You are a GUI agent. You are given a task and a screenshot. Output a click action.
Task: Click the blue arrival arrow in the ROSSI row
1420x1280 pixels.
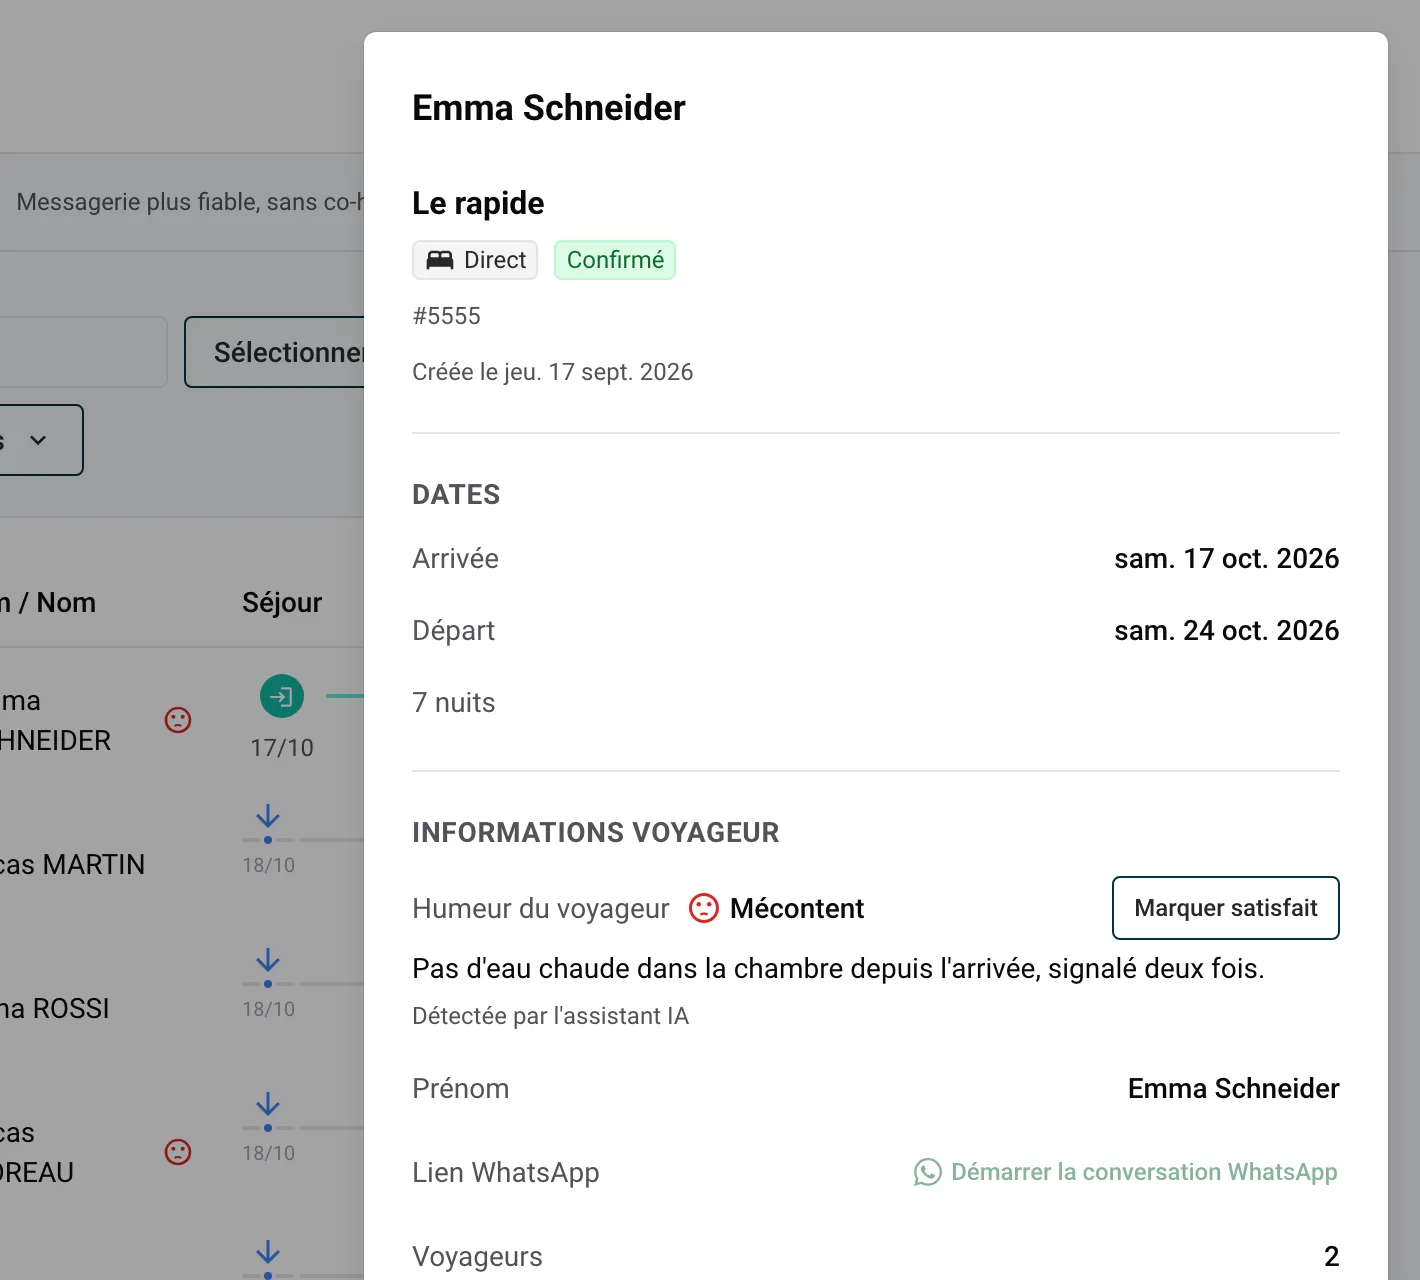tap(268, 960)
